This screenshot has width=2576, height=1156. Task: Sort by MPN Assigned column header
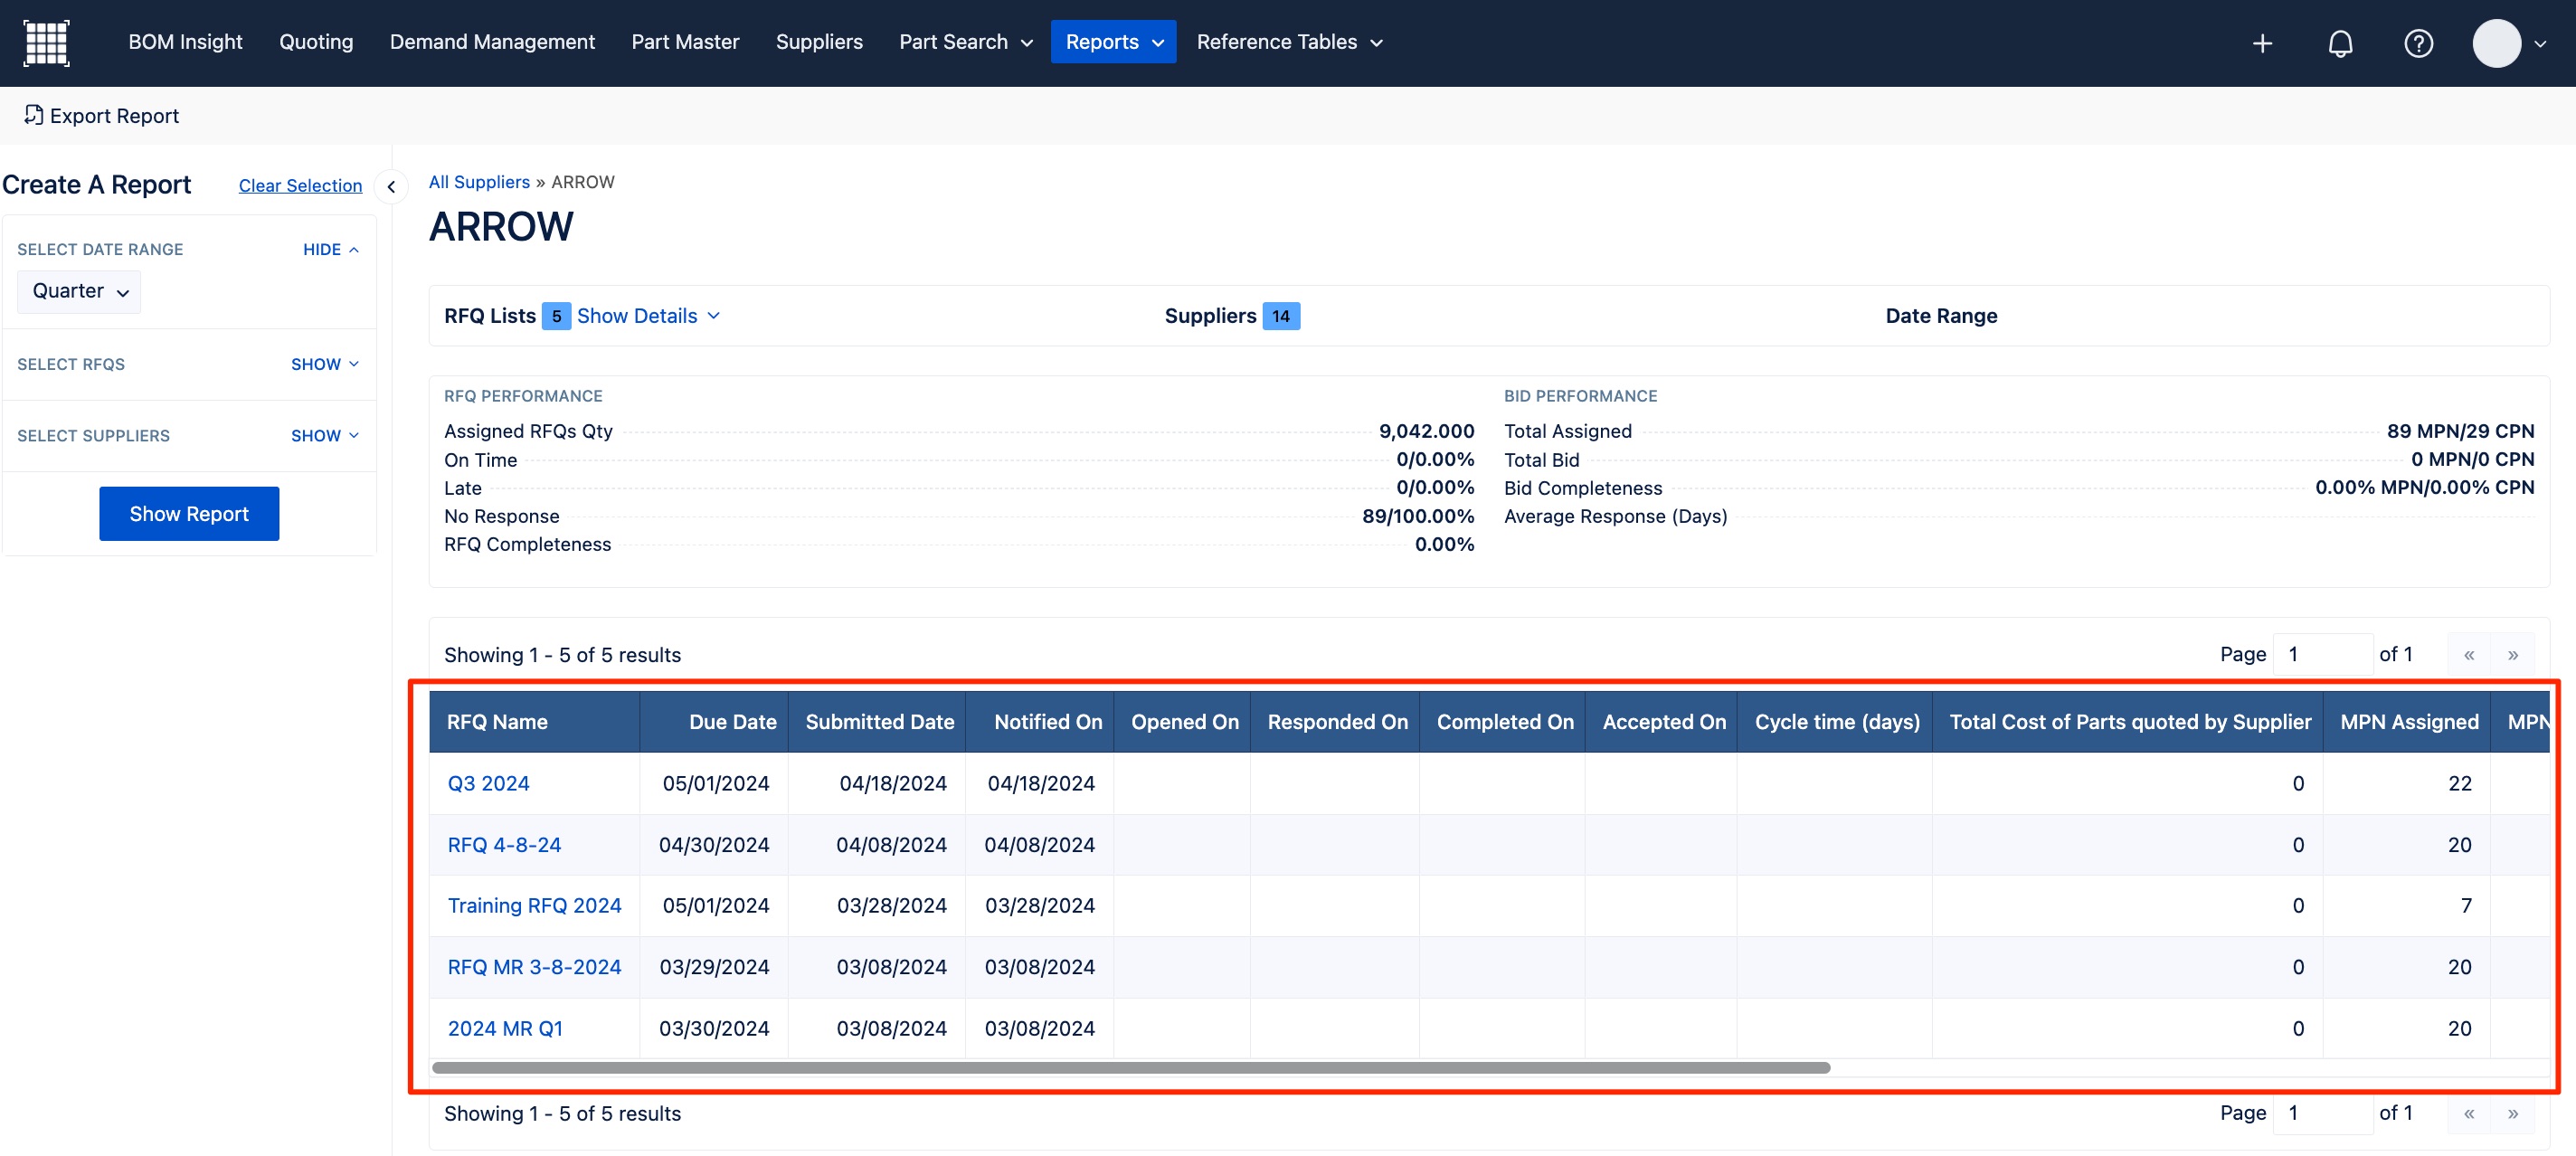pyautogui.click(x=2407, y=722)
